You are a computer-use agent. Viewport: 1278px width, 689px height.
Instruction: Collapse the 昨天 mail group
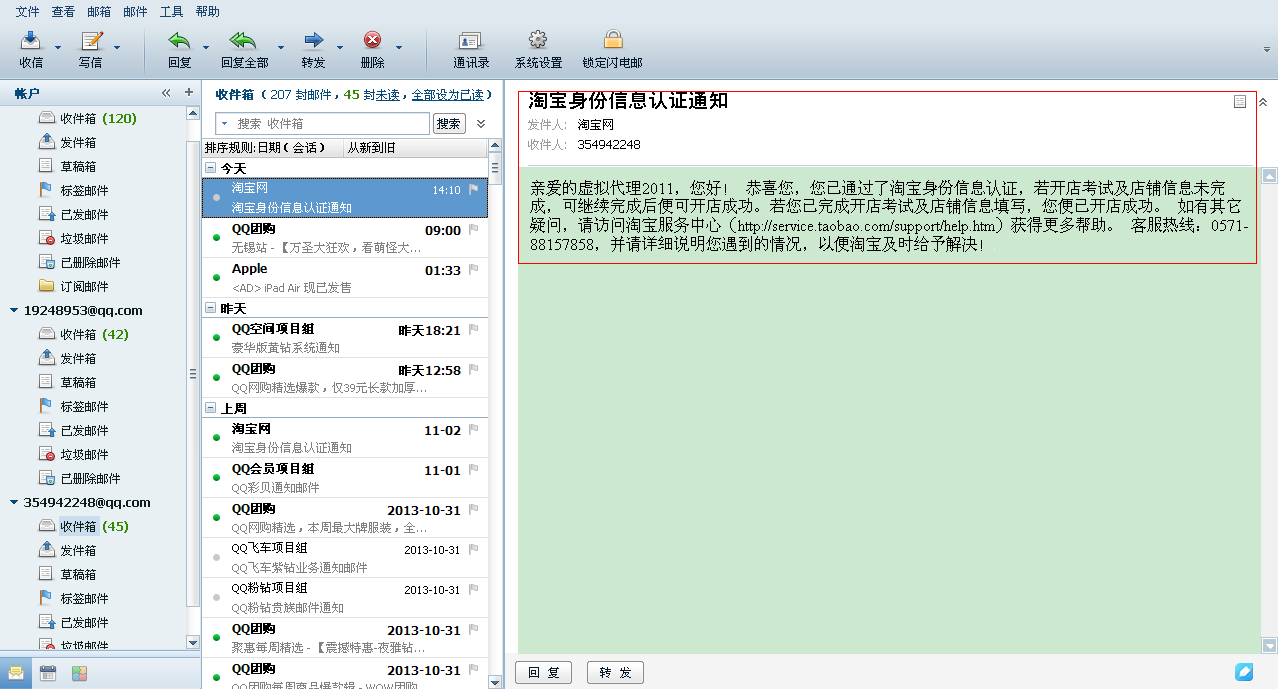[x=211, y=308]
